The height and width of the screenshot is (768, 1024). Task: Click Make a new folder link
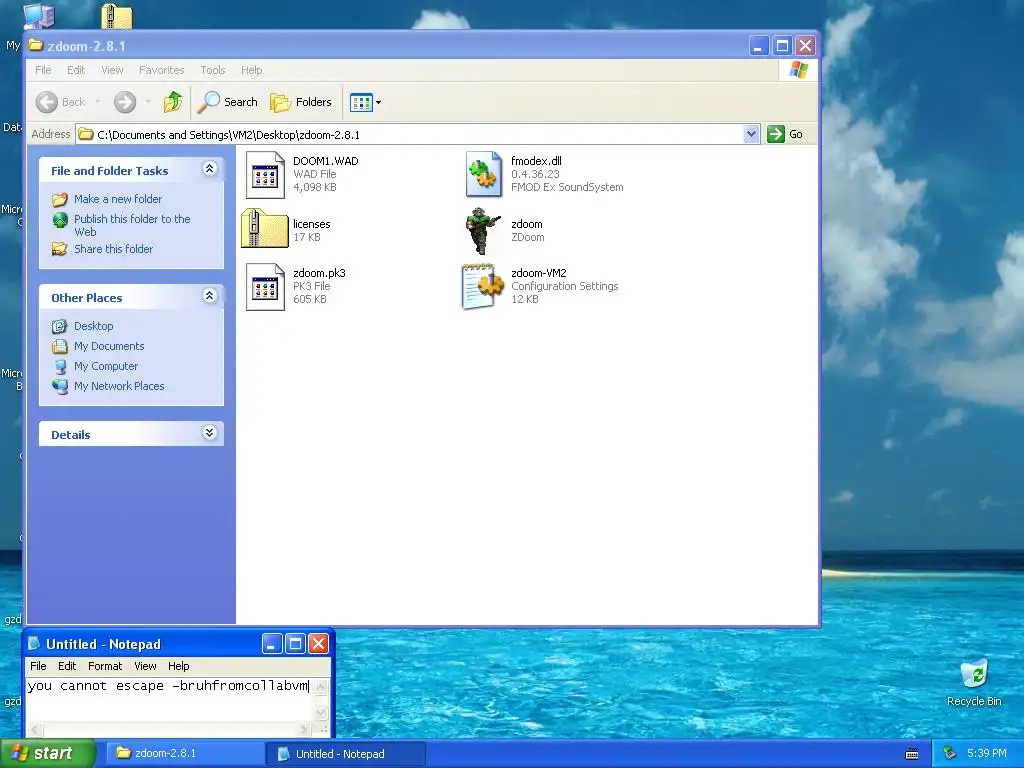pyautogui.click(x=118, y=199)
